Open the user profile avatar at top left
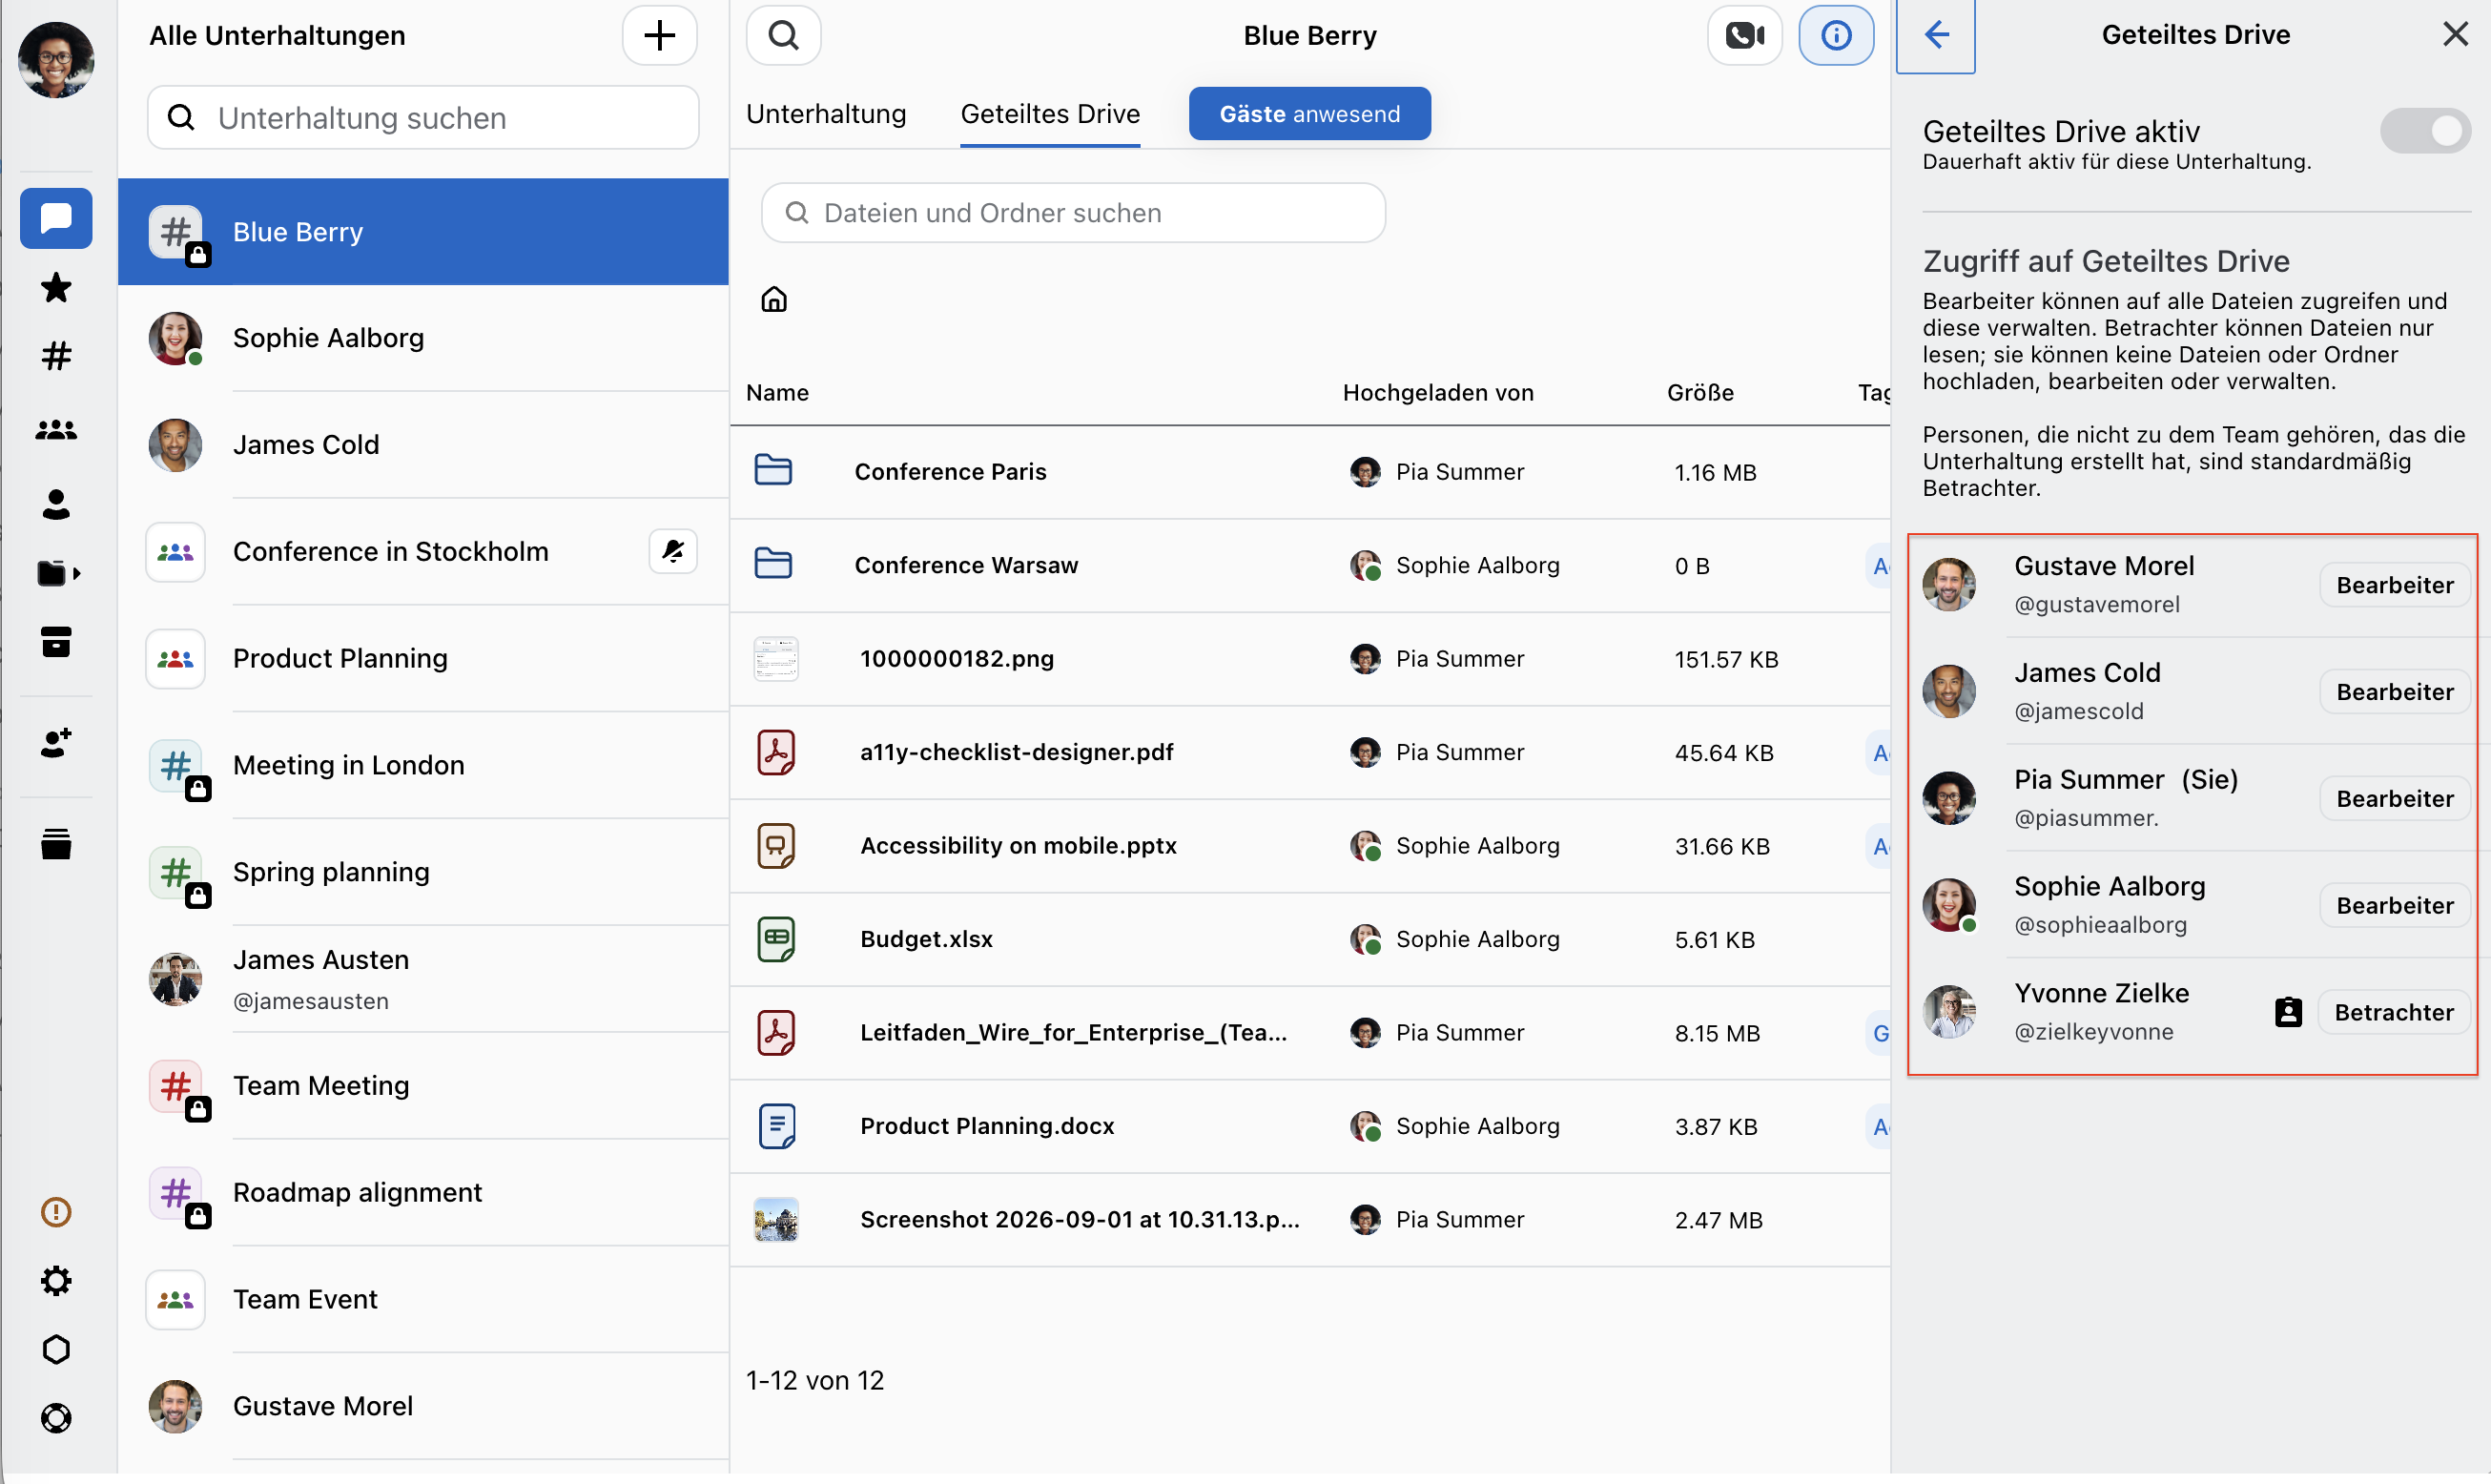The width and height of the screenshot is (2491, 1484). tap(56, 60)
